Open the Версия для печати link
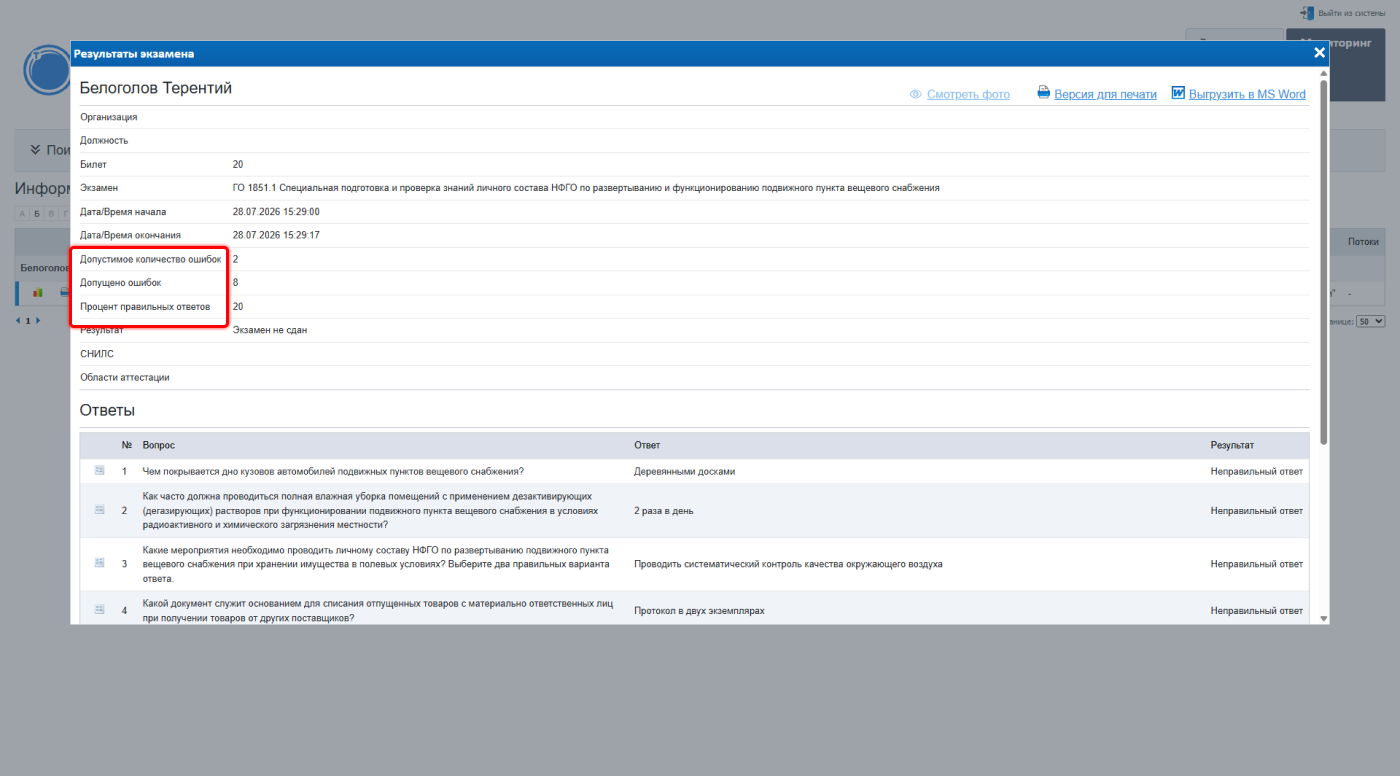The image size is (1400, 776). click(x=1105, y=94)
